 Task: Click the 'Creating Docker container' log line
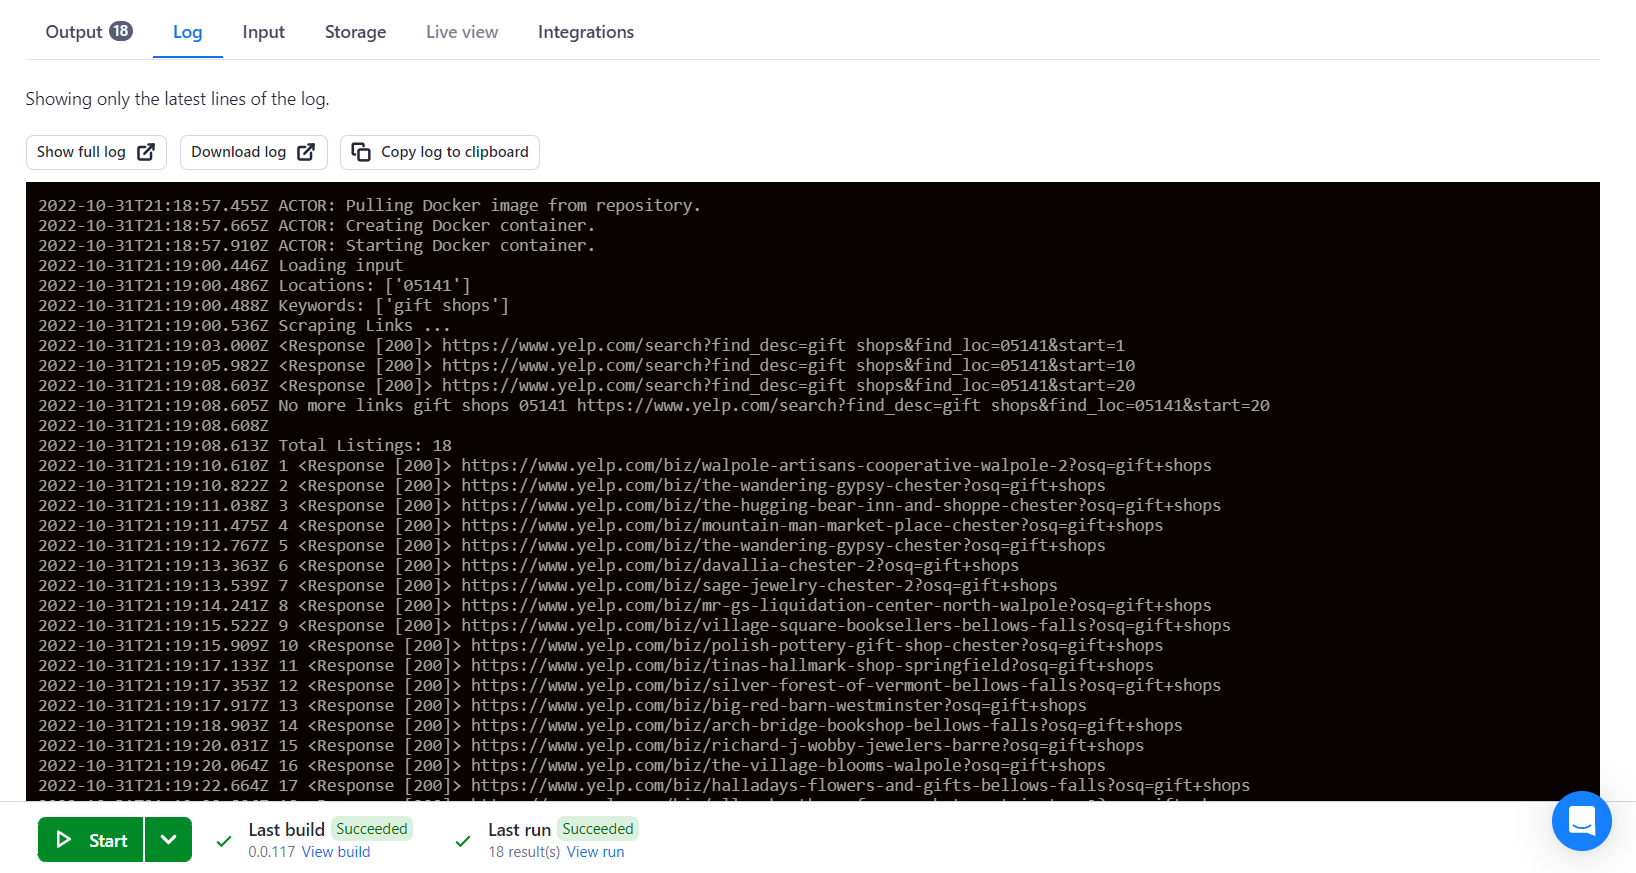click(317, 226)
